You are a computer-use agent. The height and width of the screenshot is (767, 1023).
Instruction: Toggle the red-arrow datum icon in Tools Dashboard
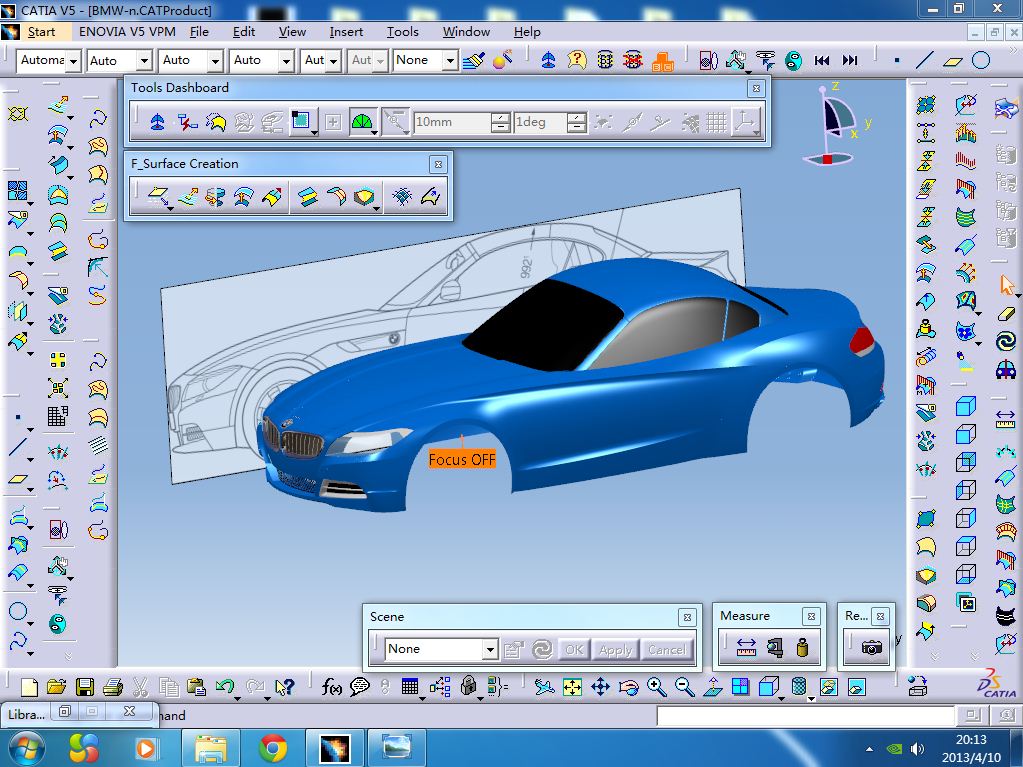click(187, 122)
